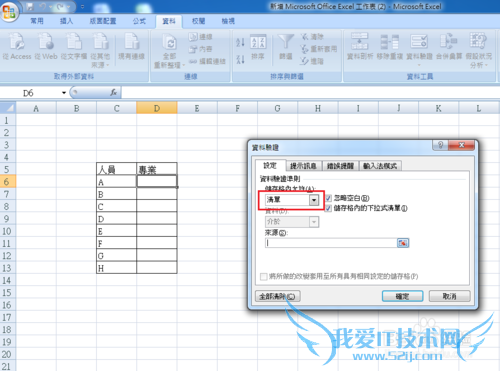Switch to the 公式 ribbon tab

pos(139,21)
